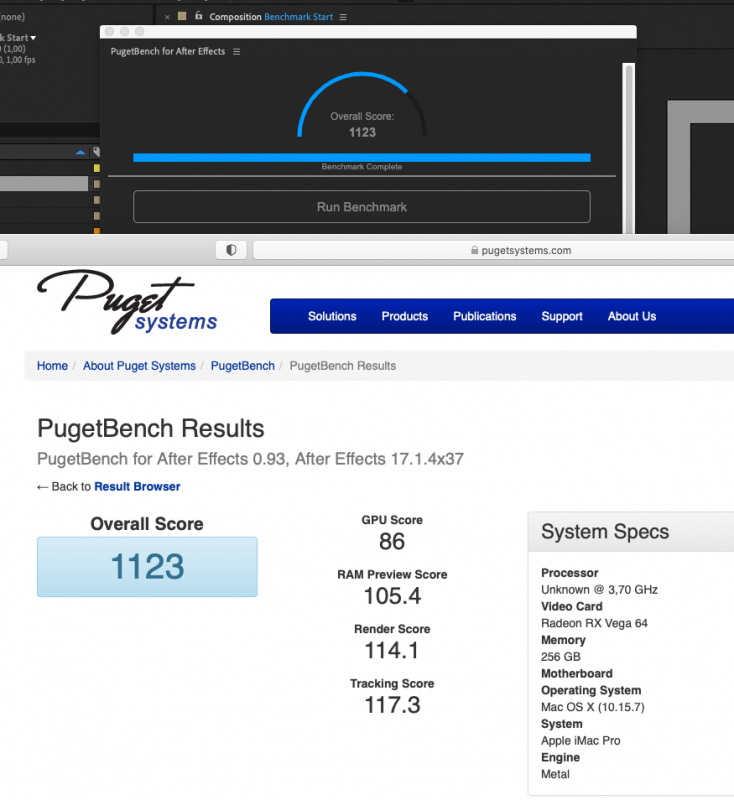Click the engine value 'Metal'

pyautogui.click(x=555, y=774)
